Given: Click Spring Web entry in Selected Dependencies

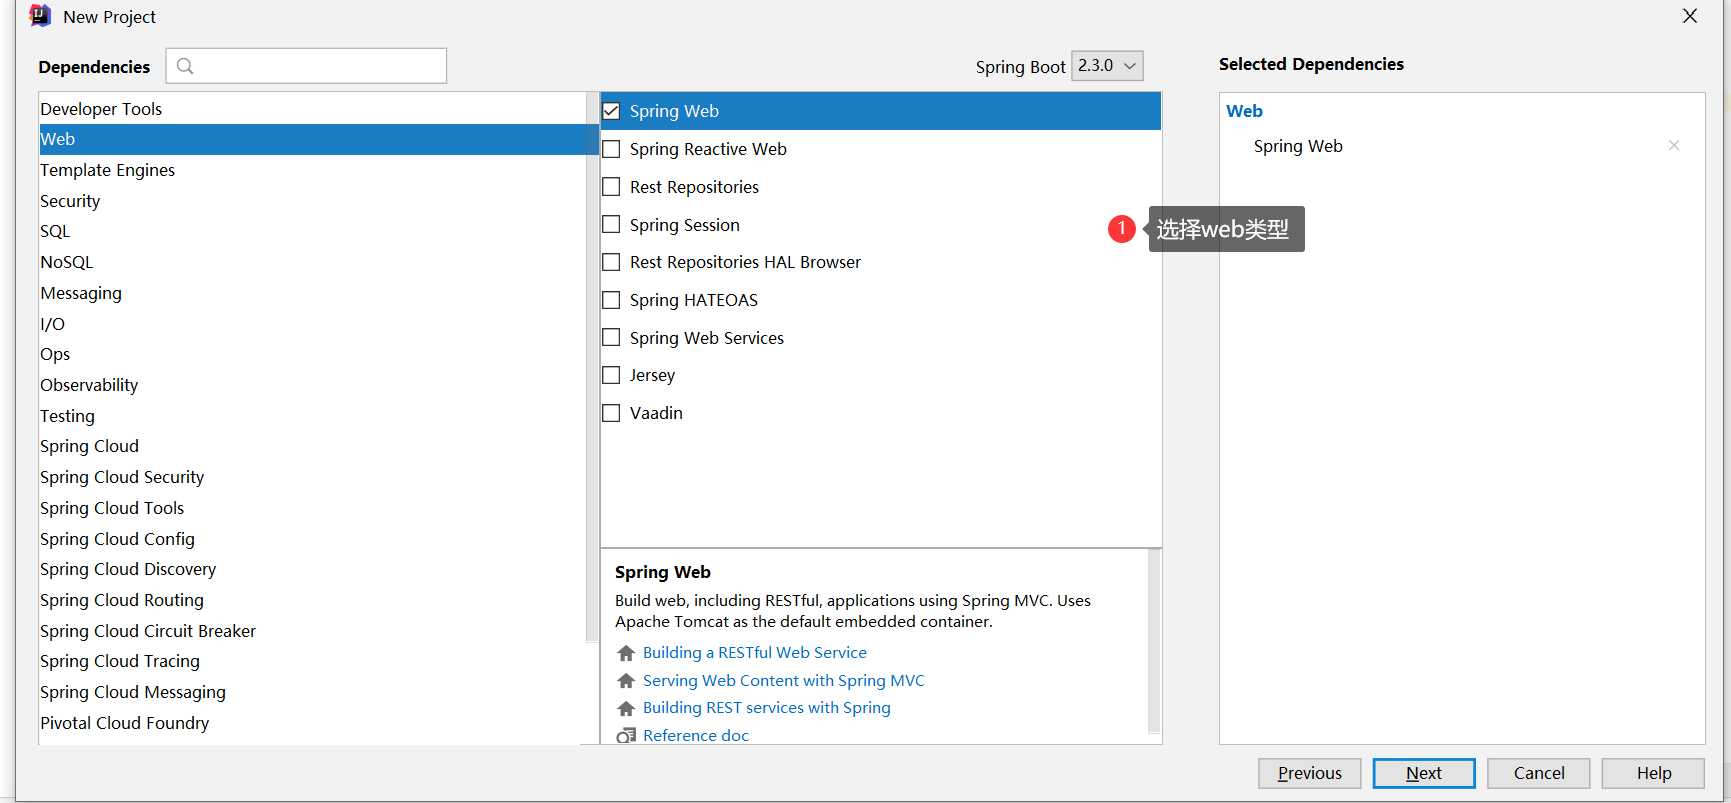Looking at the screenshot, I should [1298, 146].
